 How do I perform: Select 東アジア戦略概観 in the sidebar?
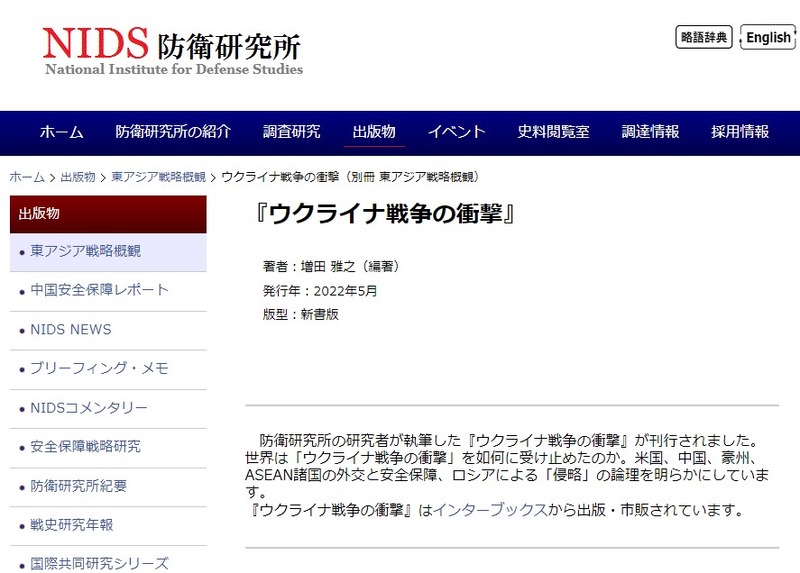click(x=86, y=251)
